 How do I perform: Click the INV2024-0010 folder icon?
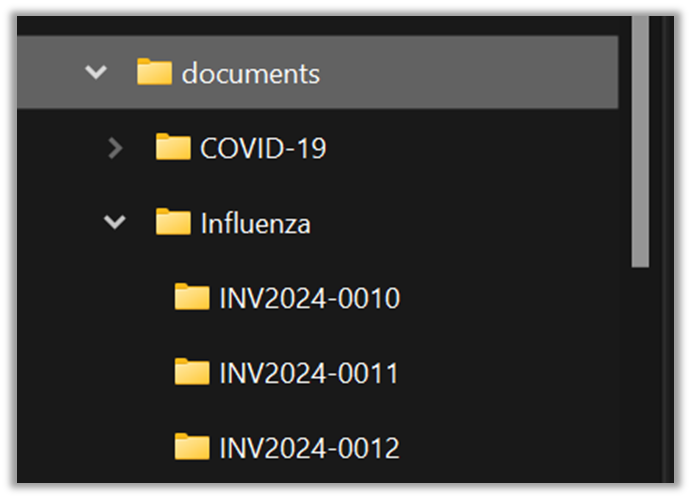(192, 298)
